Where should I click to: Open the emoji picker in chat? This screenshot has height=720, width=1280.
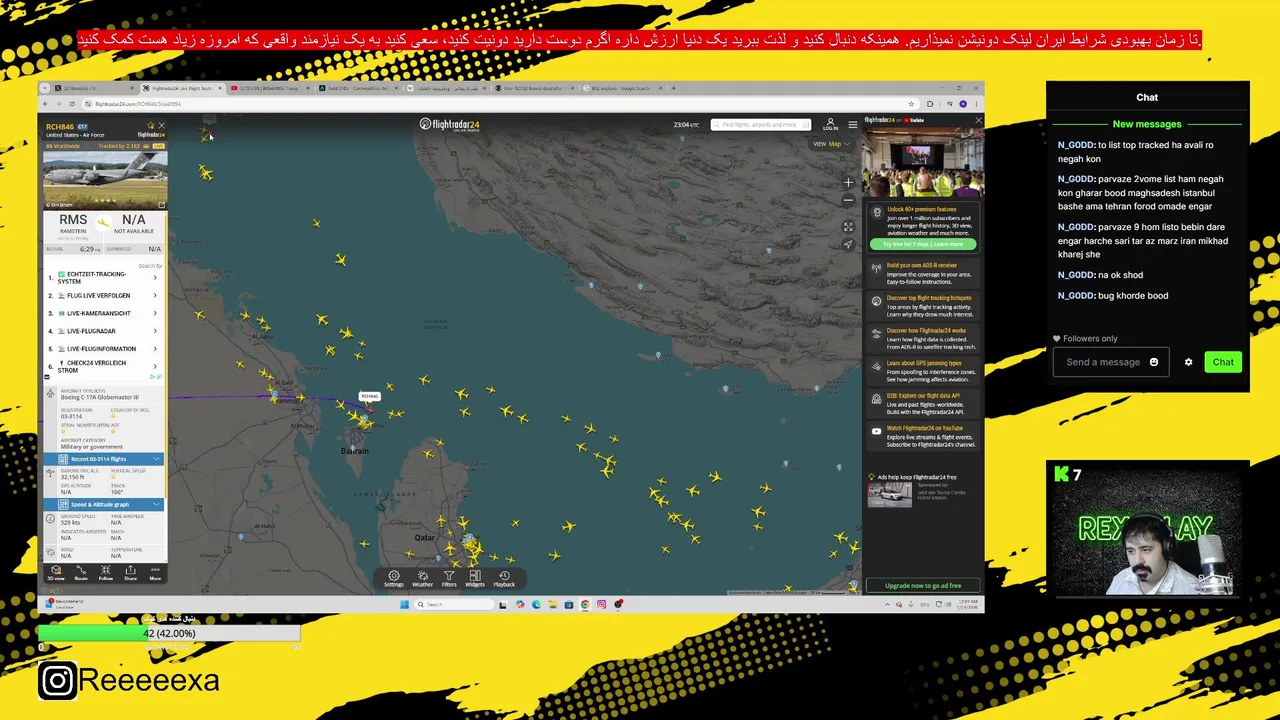pyautogui.click(x=1154, y=362)
